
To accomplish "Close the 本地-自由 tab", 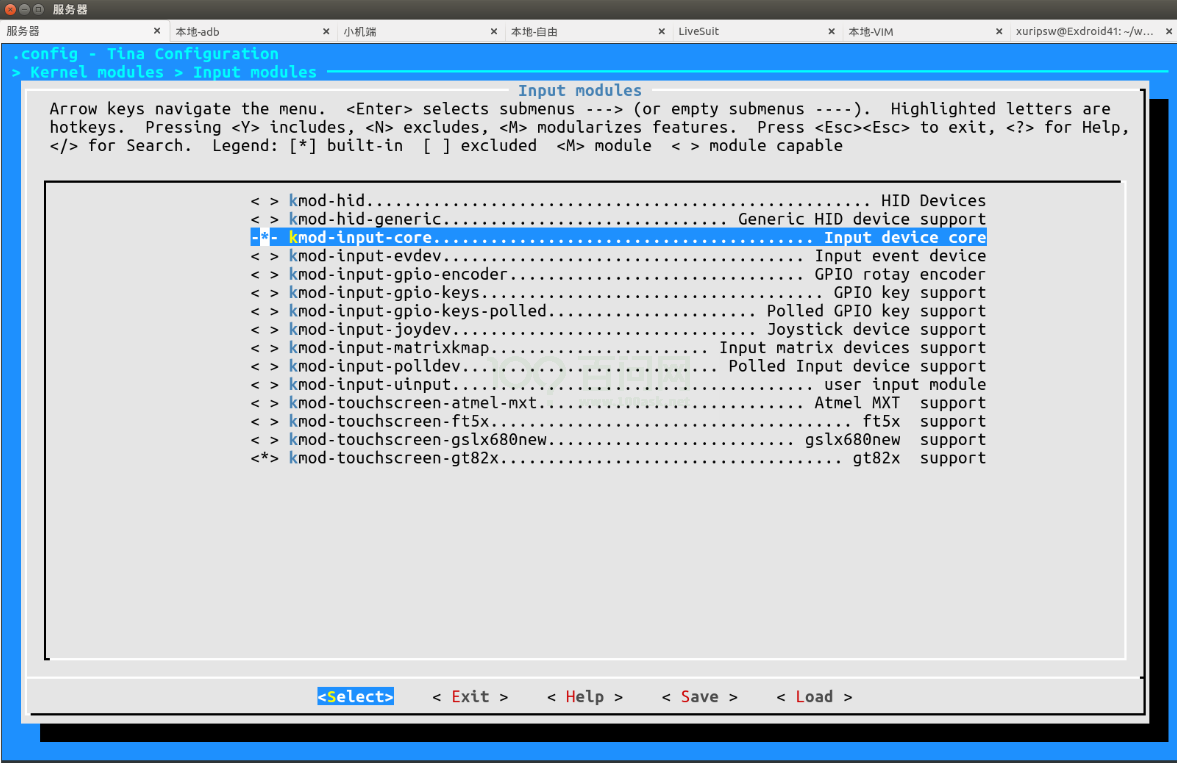I will point(662,32).
